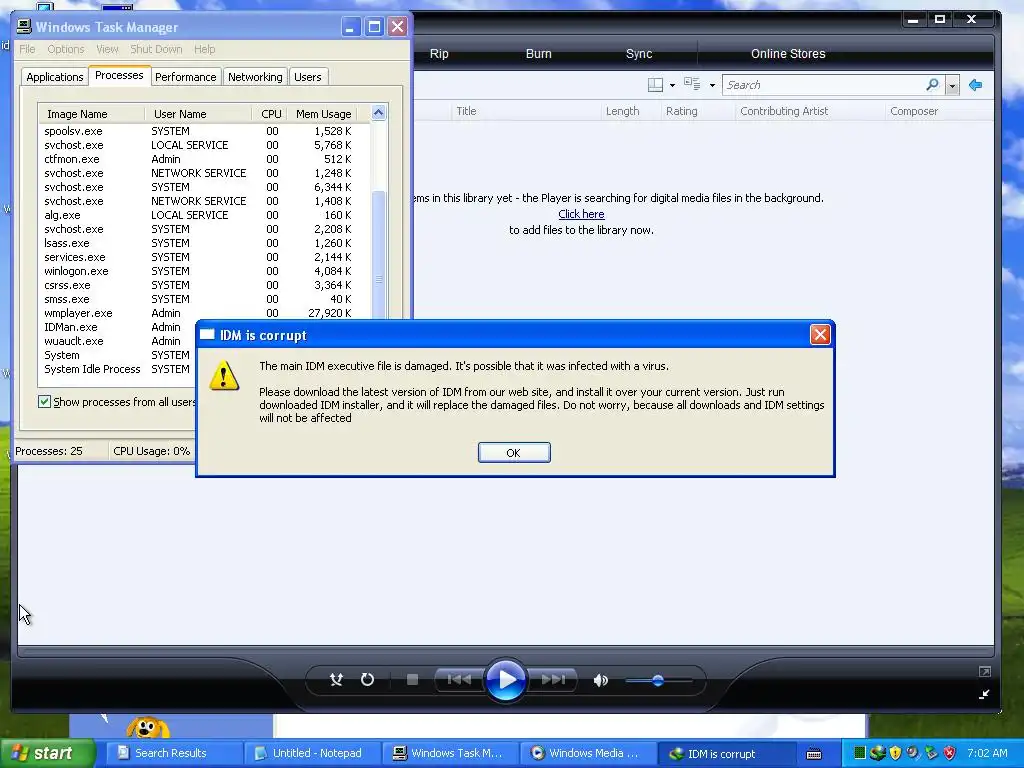This screenshot has width=1024, height=768.
Task: Open the File menu in Task Manager
Action: tap(27, 49)
